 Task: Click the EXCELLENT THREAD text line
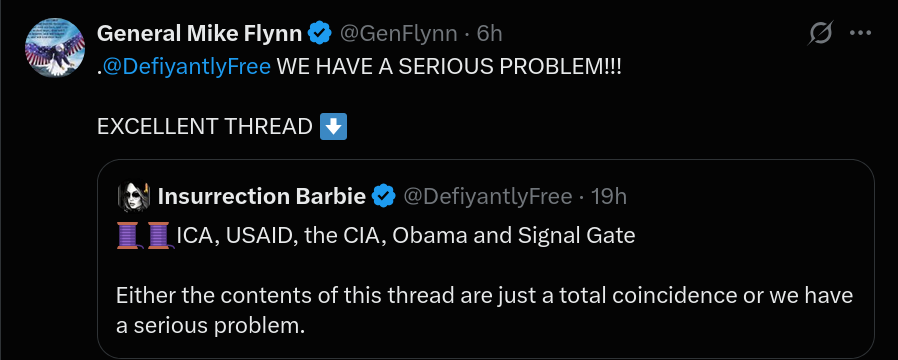pos(204,126)
